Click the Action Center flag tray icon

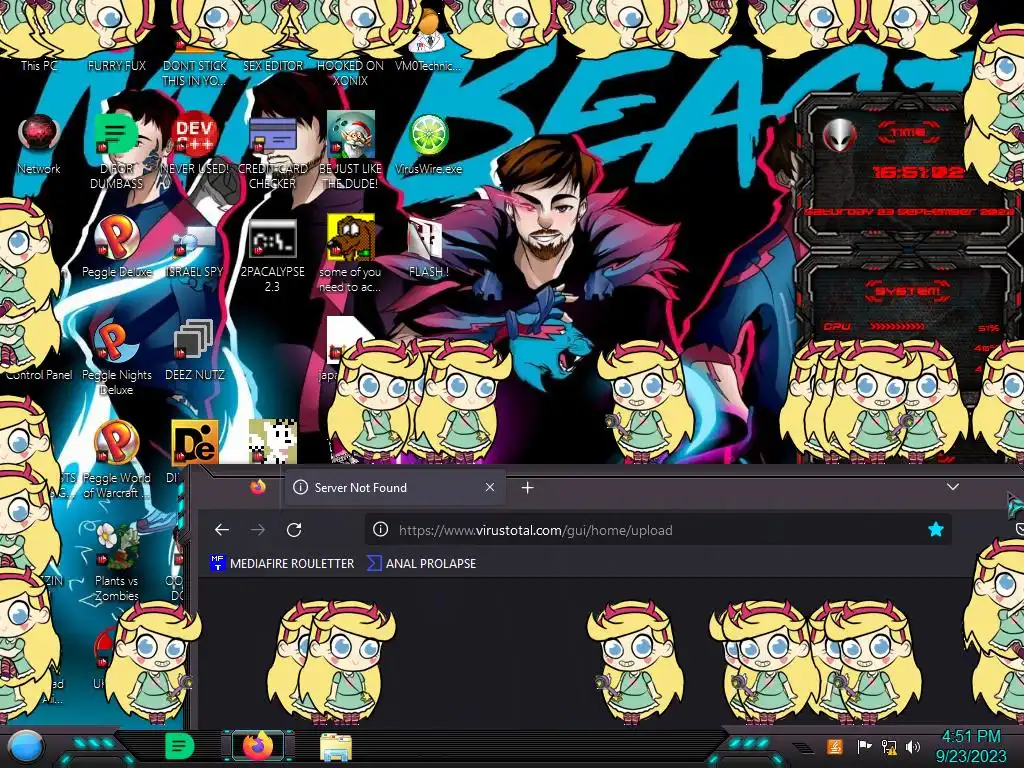(864, 747)
